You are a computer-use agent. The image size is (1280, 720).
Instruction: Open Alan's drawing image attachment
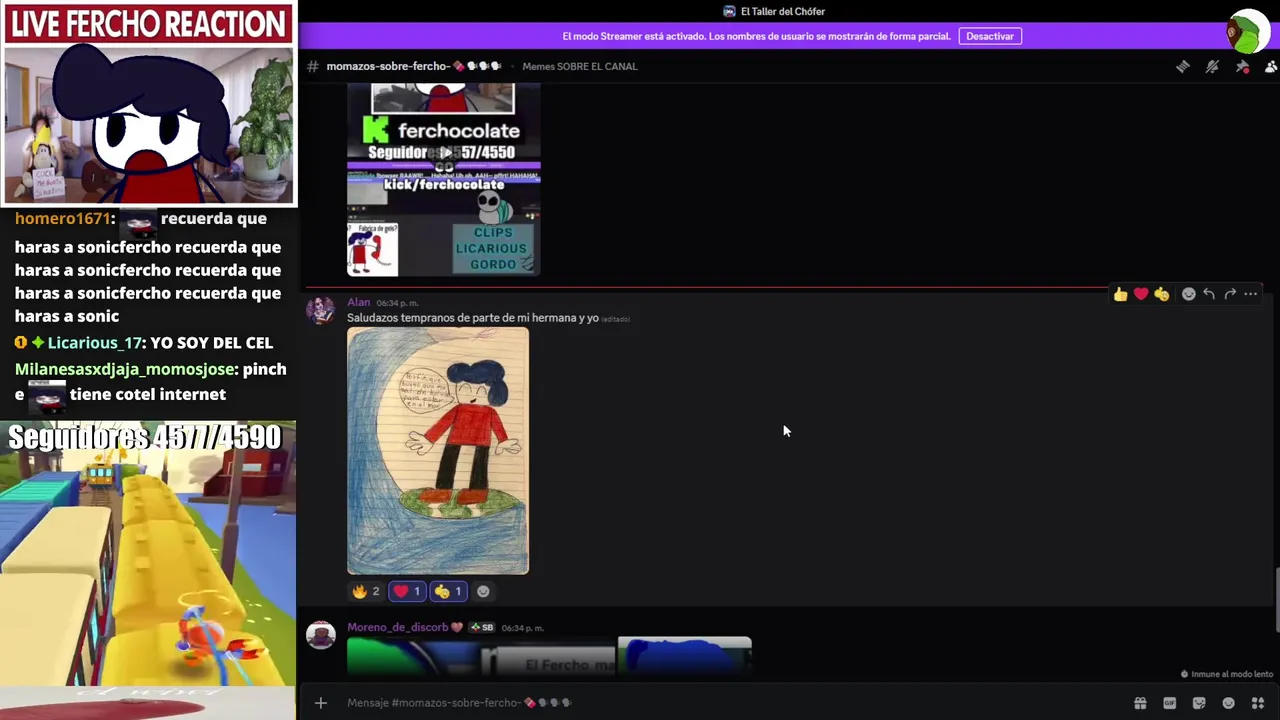pyautogui.click(x=438, y=451)
